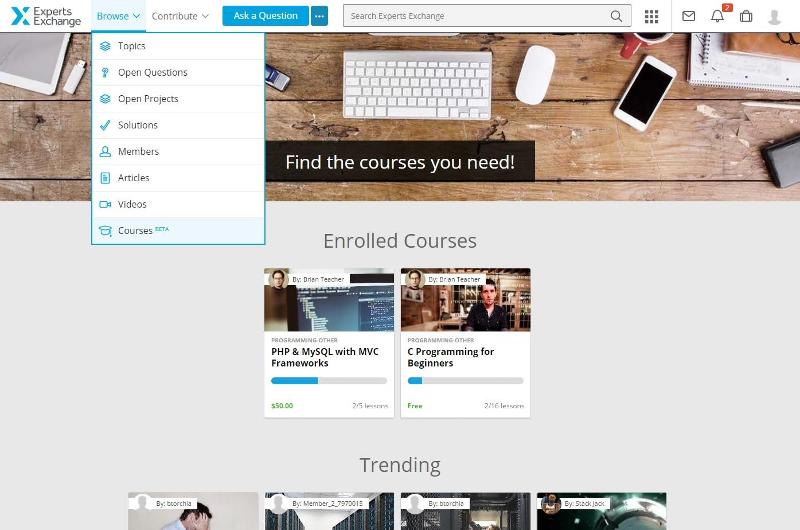Click the search magnifier icon
Image resolution: width=800 pixels, height=530 pixels.
616,16
